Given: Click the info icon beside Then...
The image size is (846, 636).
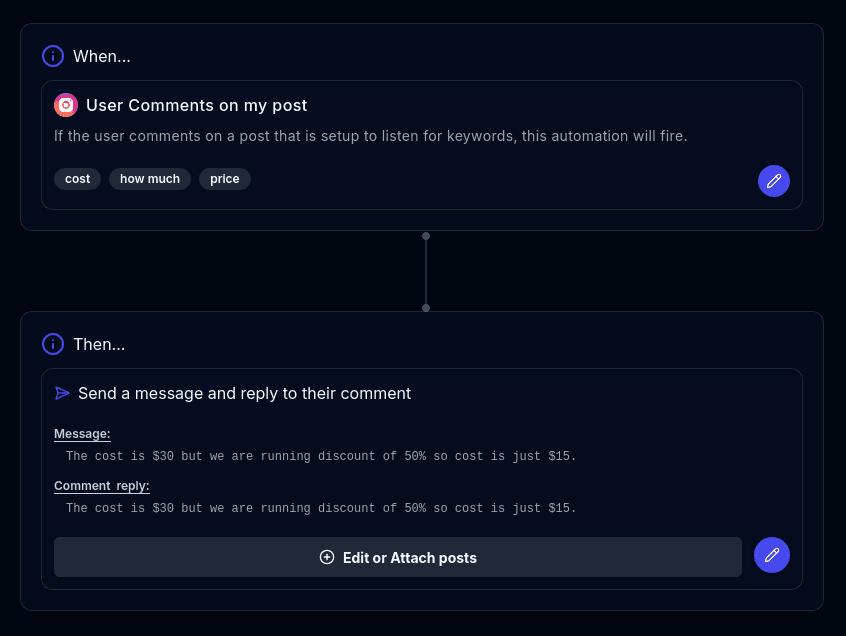Looking at the screenshot, I should click(x=53, y=344).
